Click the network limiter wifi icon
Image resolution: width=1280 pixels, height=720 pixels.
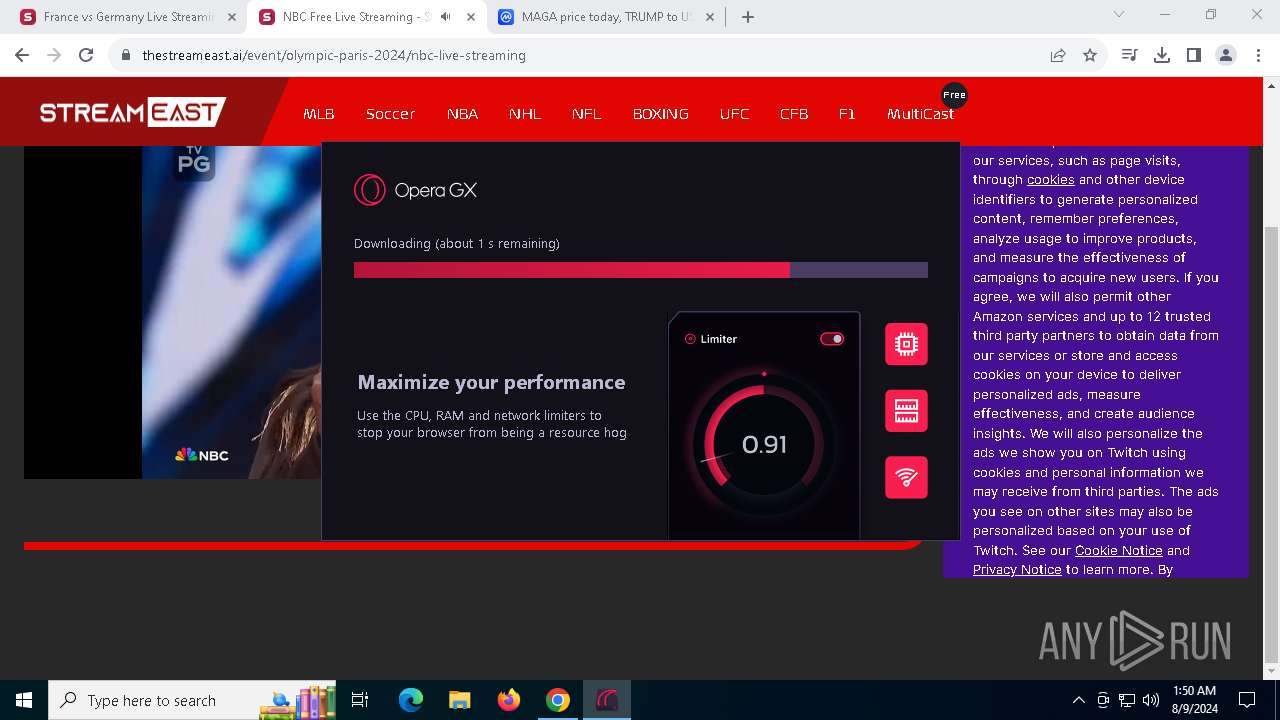tap(906, 477)
